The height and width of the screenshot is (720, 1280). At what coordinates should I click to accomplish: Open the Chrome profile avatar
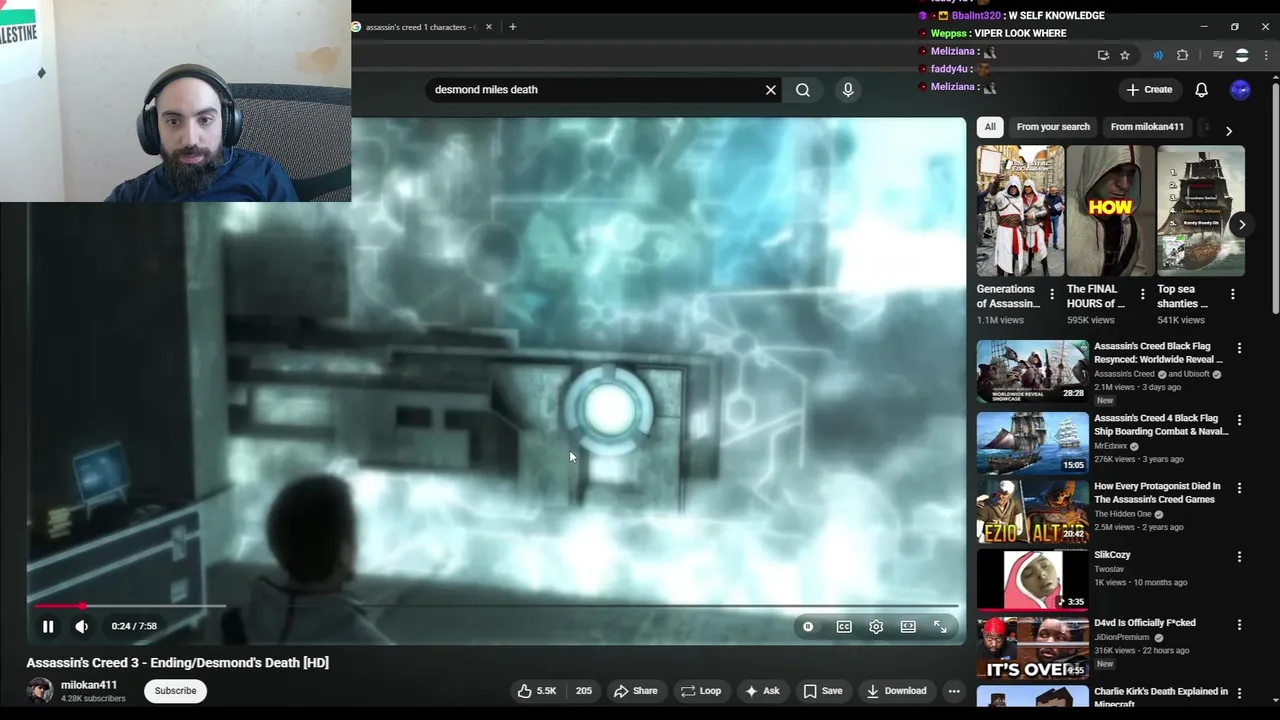click(x=1242, y=56)
